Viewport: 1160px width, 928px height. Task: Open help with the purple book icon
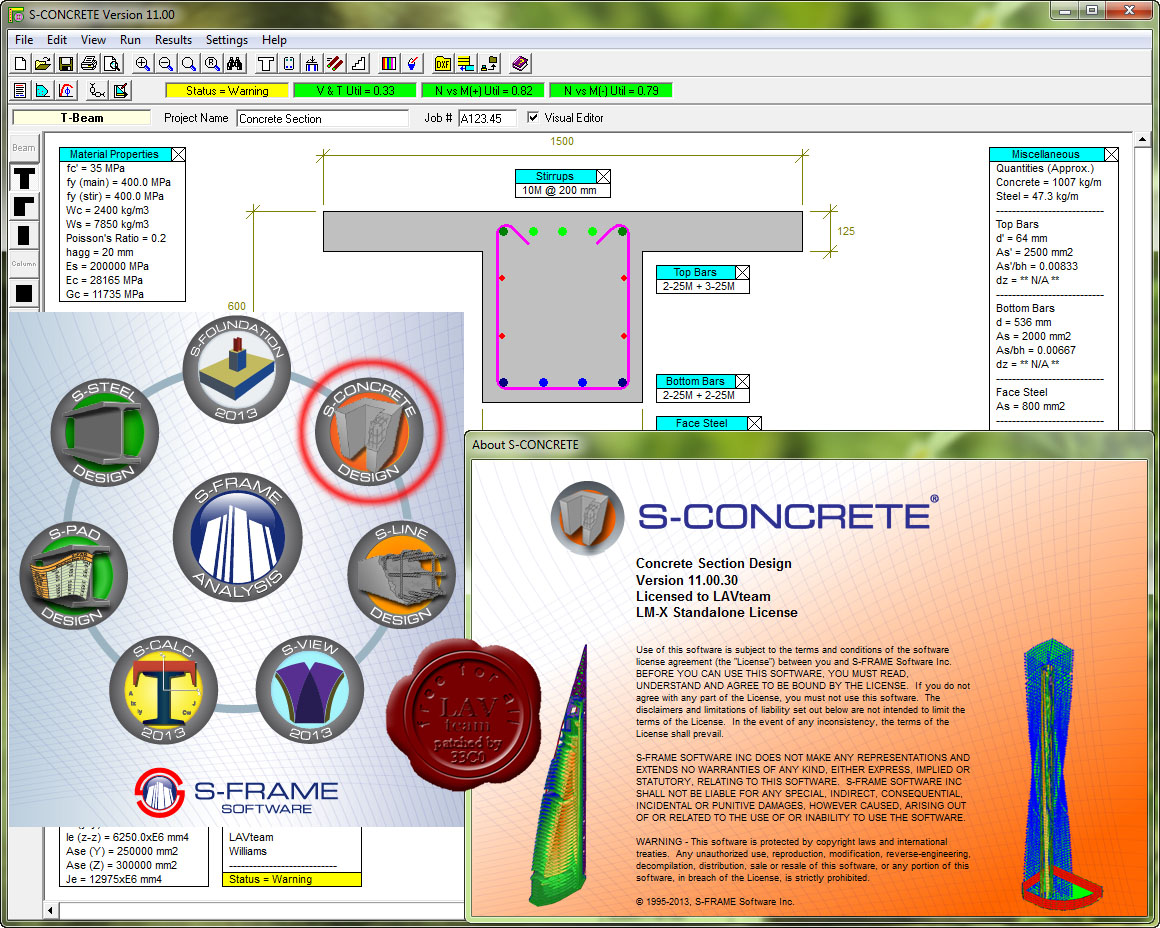[x=519, y=64]
